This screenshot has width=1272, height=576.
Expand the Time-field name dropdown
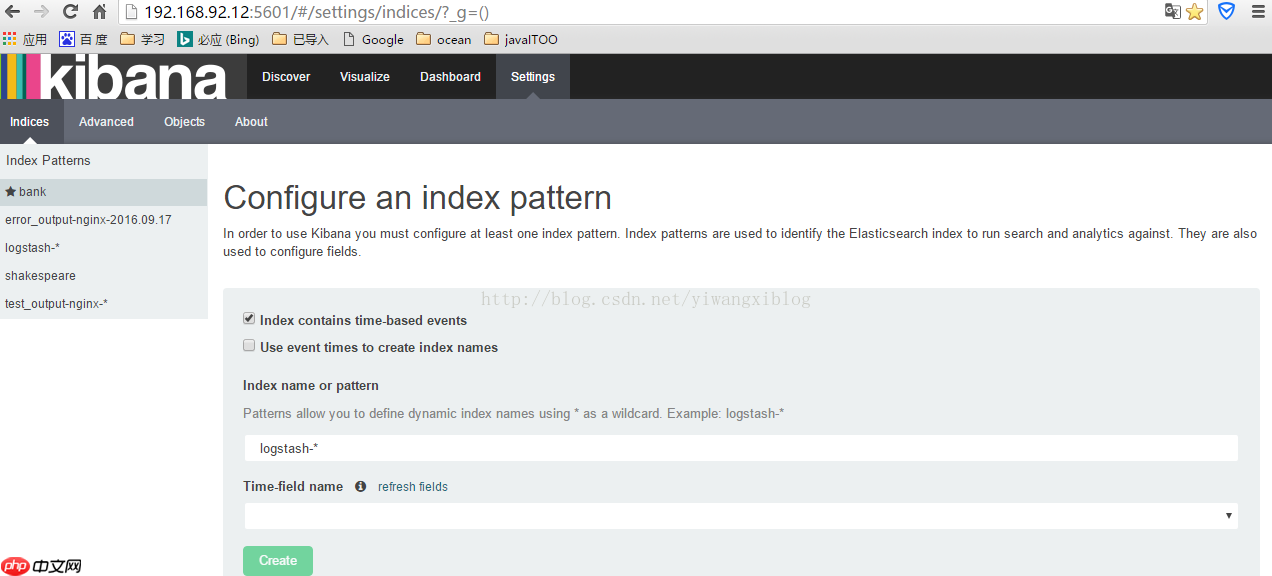pos(740,516)
